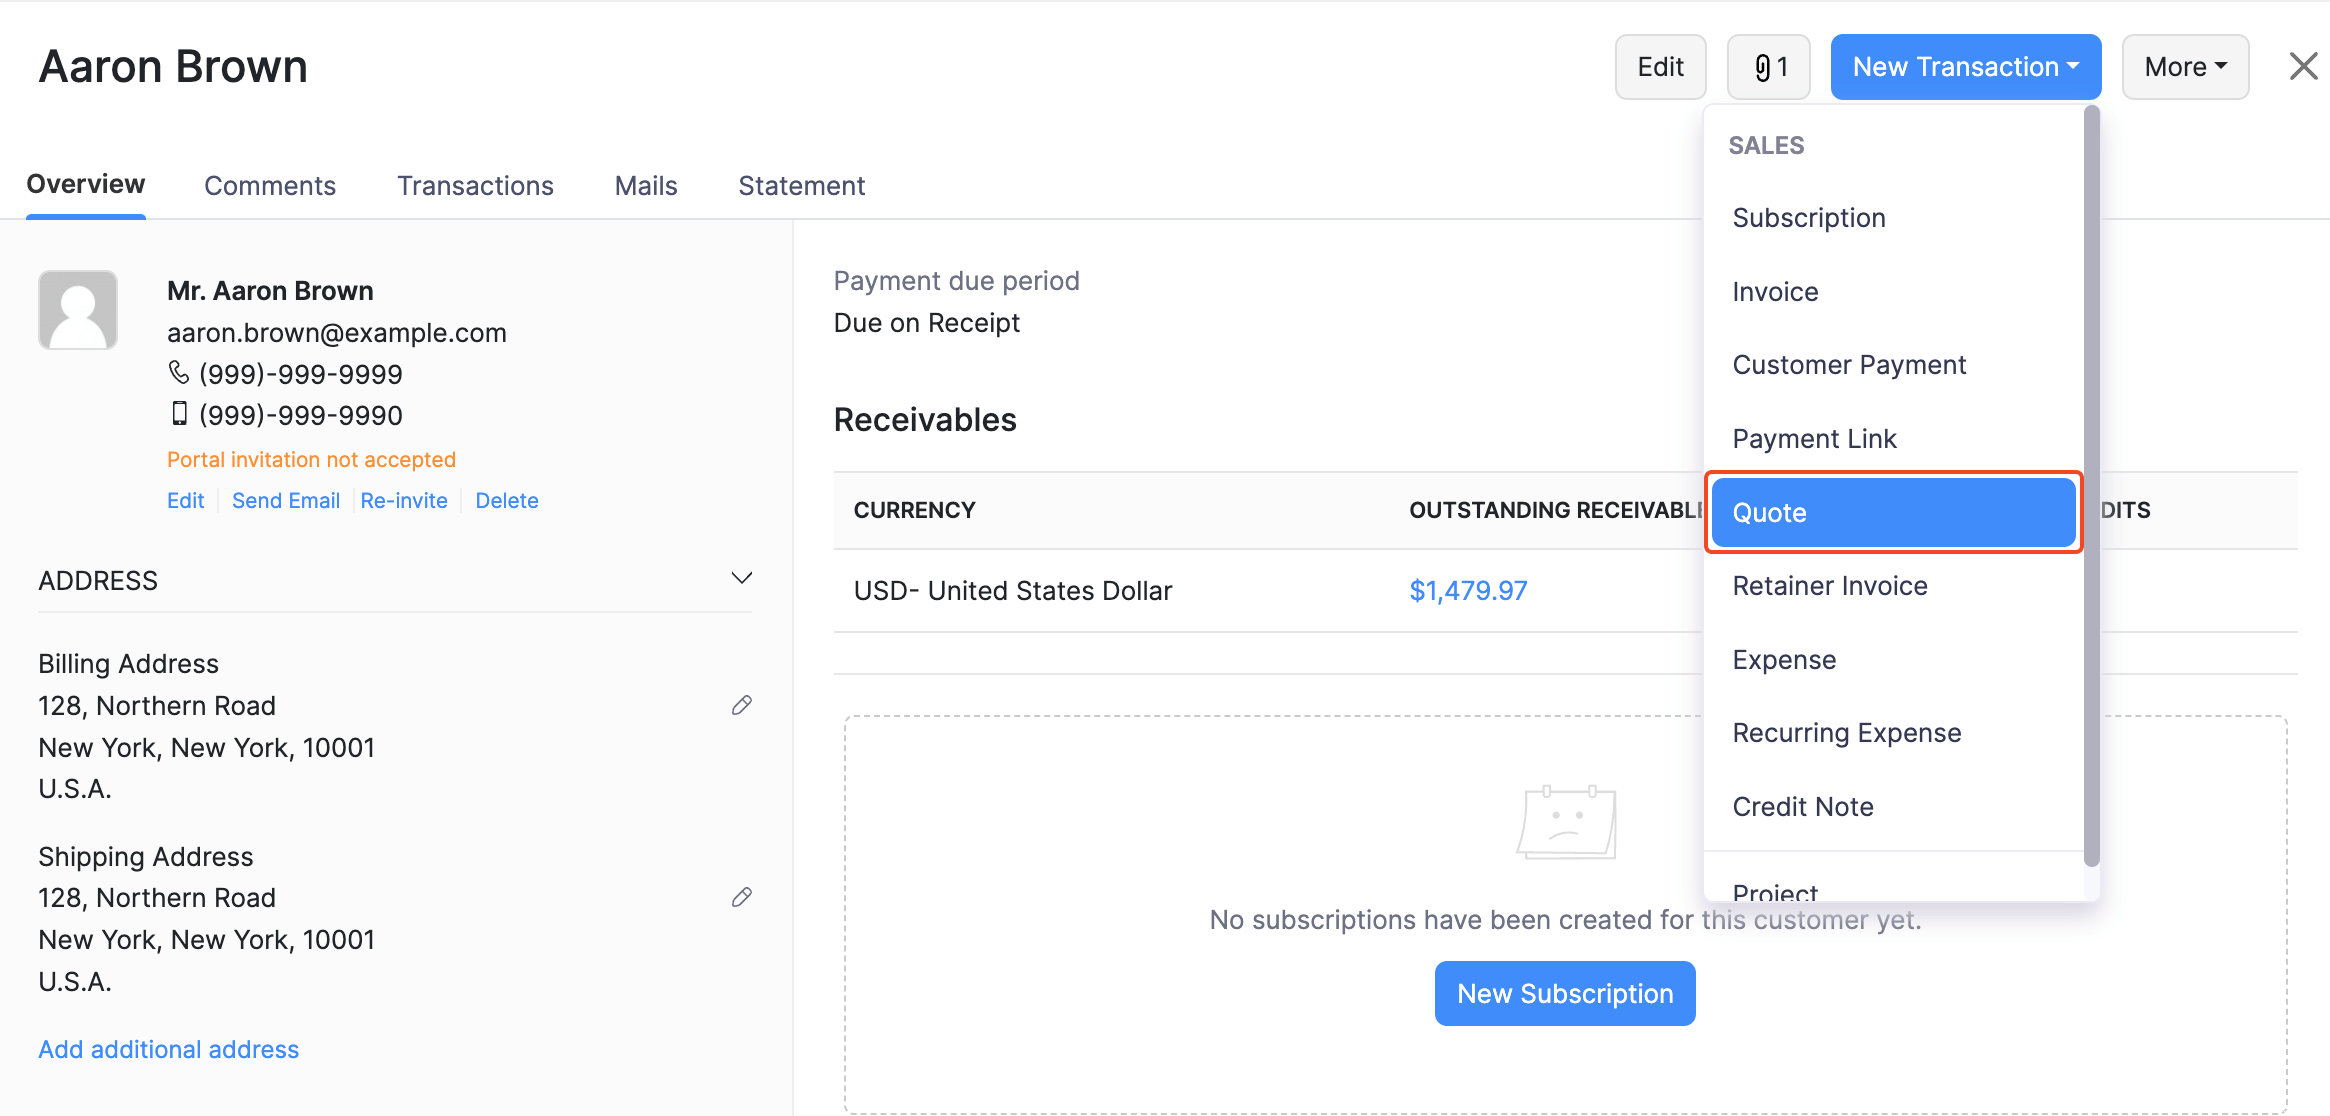Viewport: 2330px width, 1116px height.
Task: Open the More dropdown
Action: coord(2184,66)
